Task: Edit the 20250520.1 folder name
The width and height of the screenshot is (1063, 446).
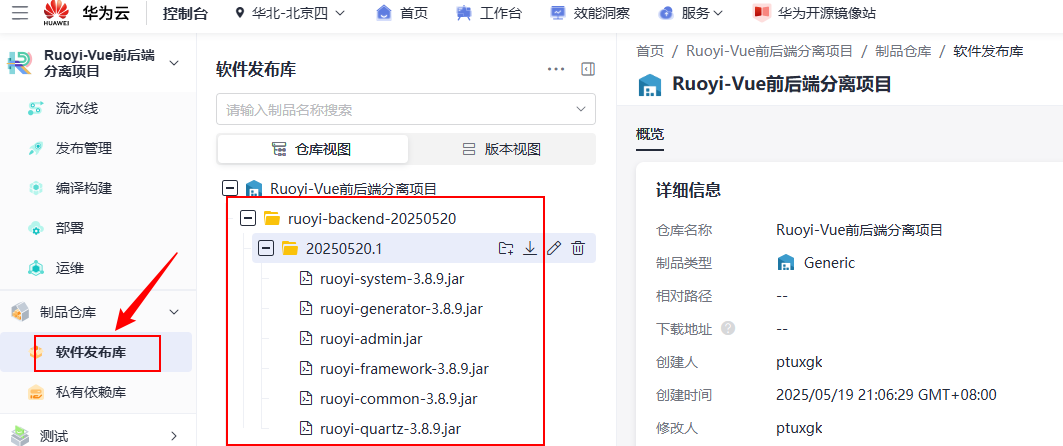Action: click(554, 249)
